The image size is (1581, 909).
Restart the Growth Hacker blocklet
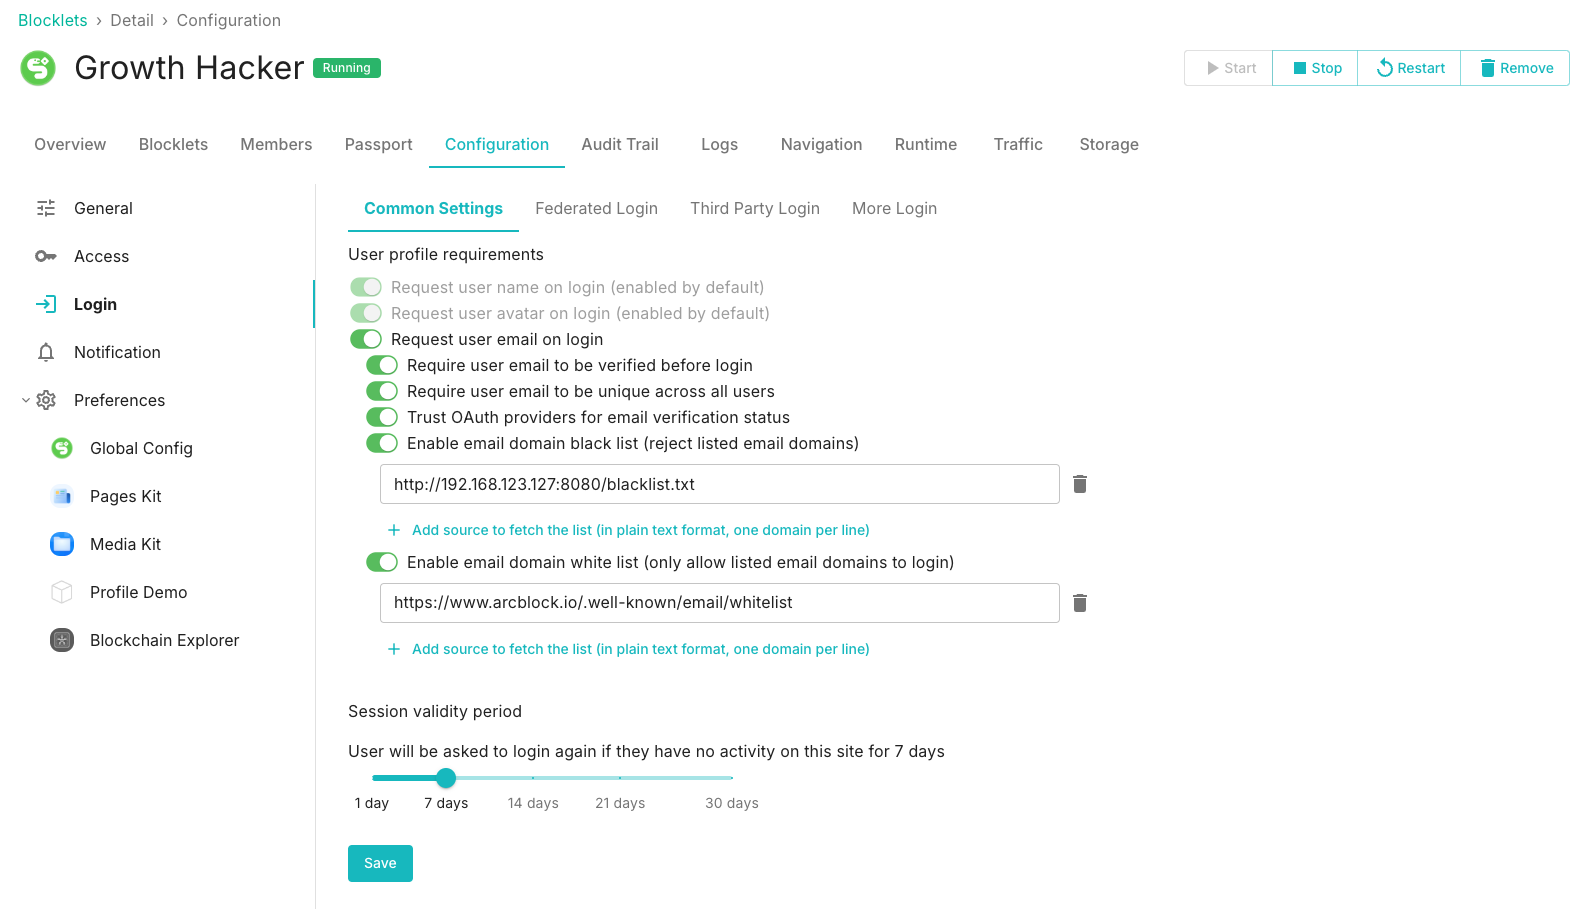1410,68
